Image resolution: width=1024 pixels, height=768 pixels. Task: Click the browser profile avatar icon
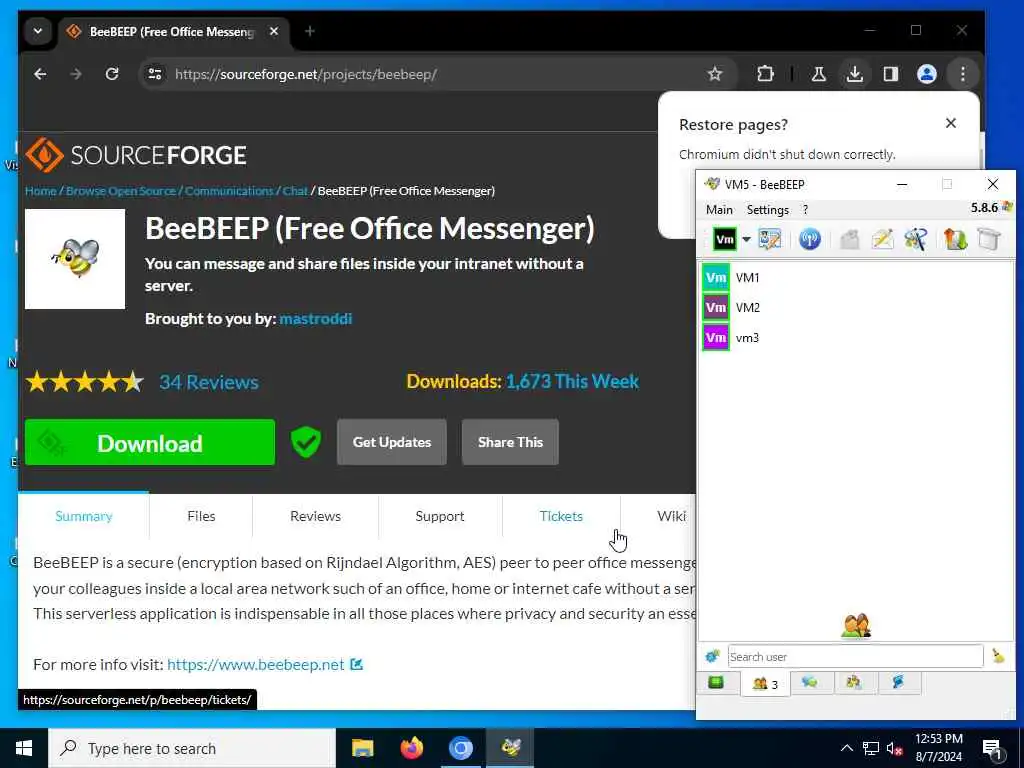[x=927, y=74]
